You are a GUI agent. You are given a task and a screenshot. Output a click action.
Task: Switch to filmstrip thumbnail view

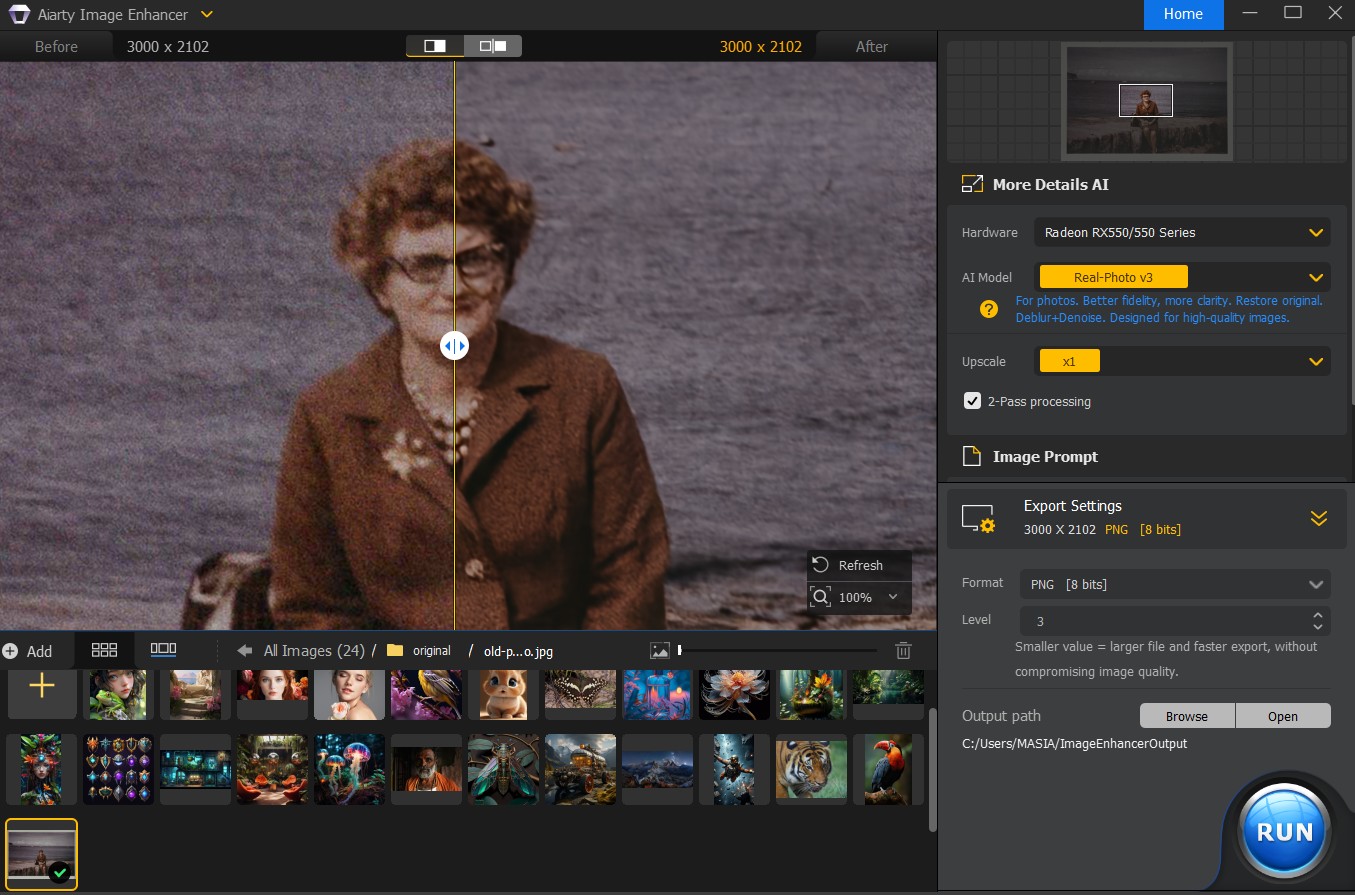tap(163, 650)
